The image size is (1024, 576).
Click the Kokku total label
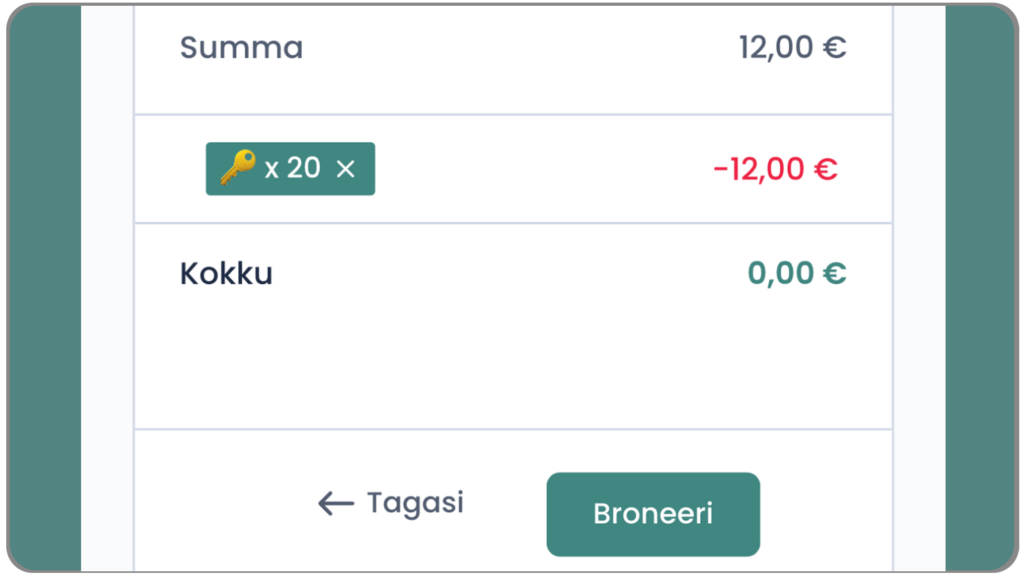[226, 274]
